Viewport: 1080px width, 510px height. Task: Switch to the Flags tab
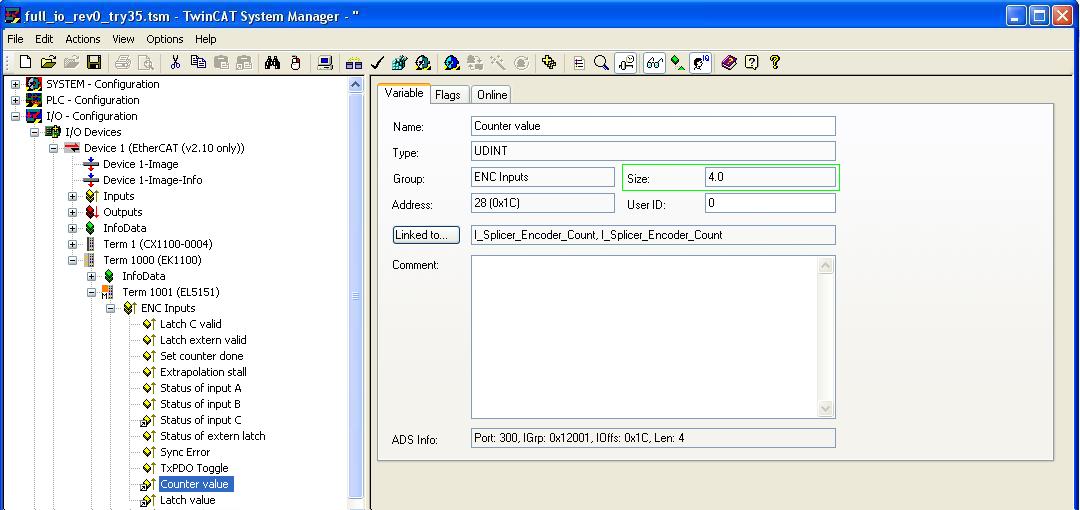[448, 95]
